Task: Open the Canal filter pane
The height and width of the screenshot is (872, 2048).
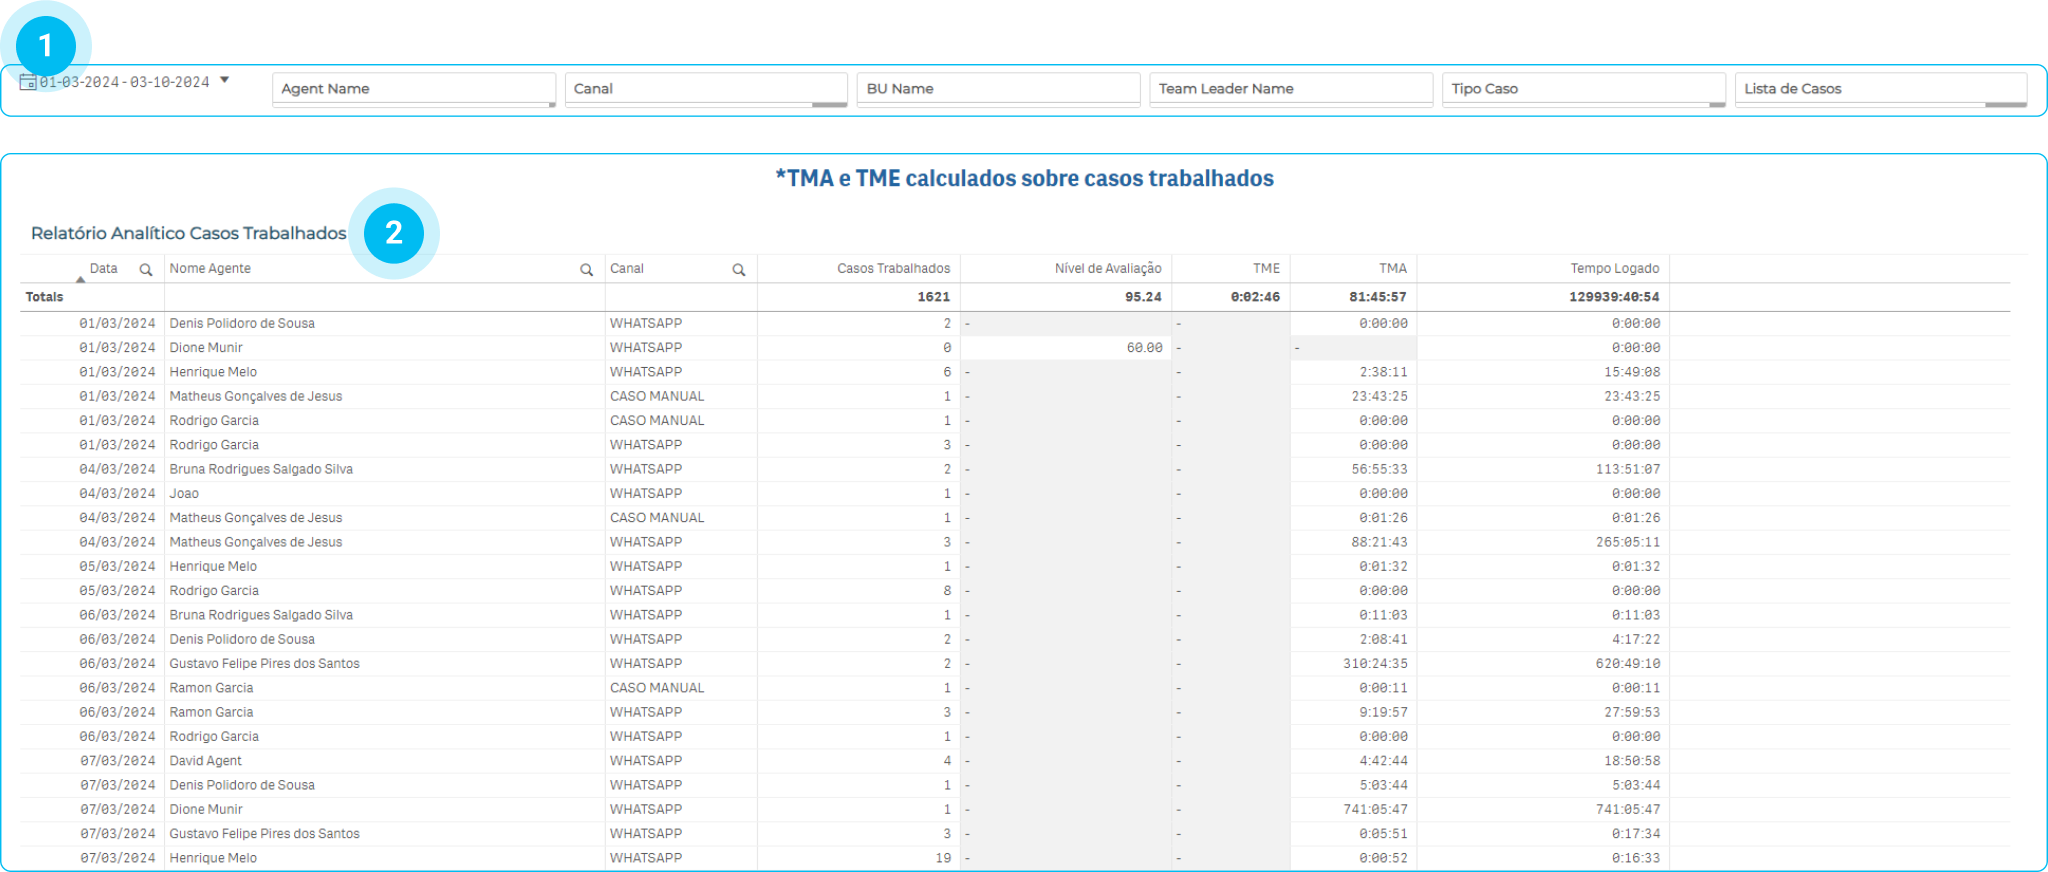Action: [705, 89]
